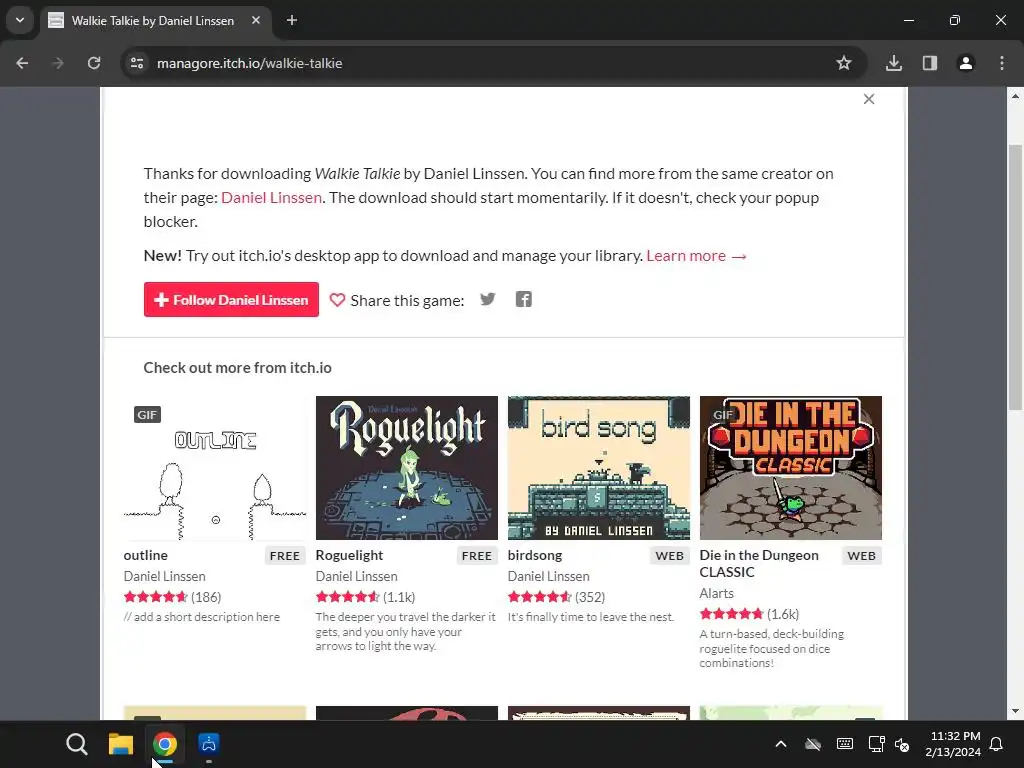Open the Roguelight title link
This screenshot has height=768, width=1024.
(349, 555)
